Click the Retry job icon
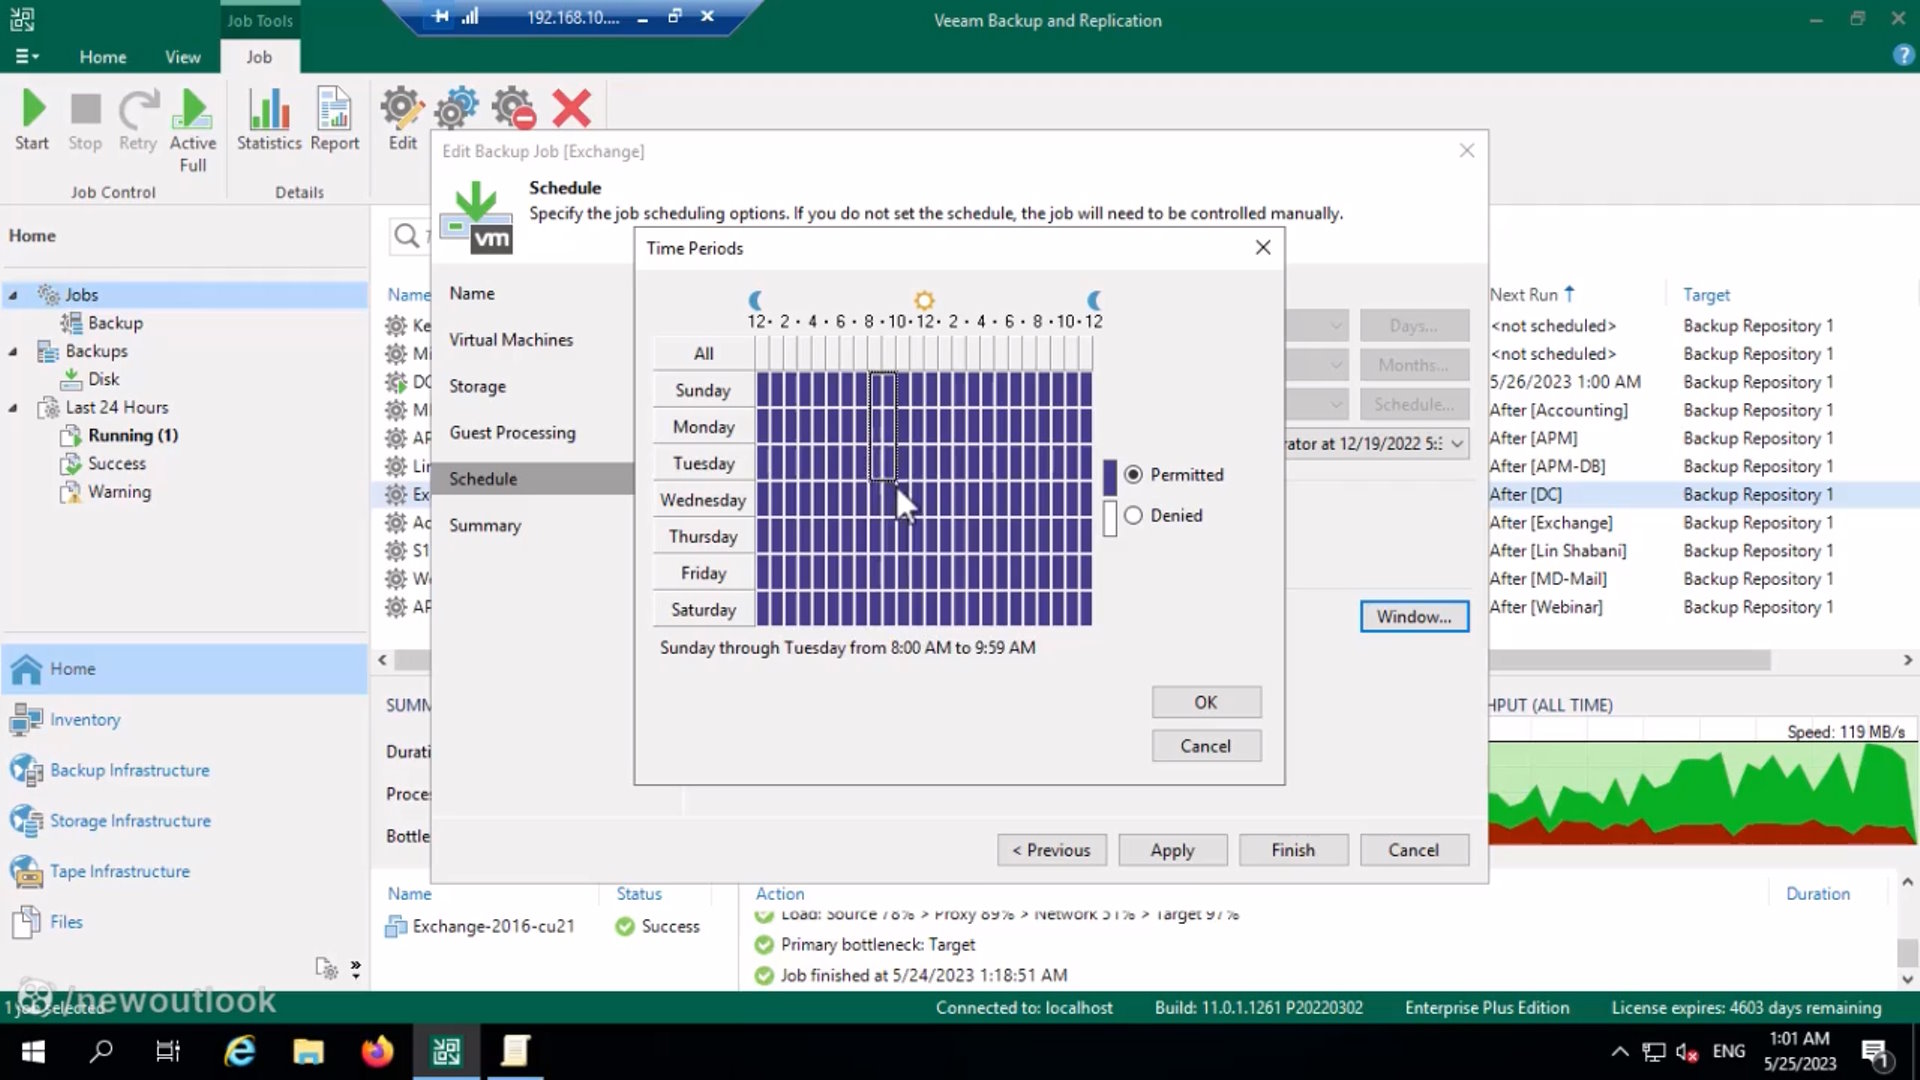The height and width of the screenshot is (1080, 1920). tap(138, 120)
